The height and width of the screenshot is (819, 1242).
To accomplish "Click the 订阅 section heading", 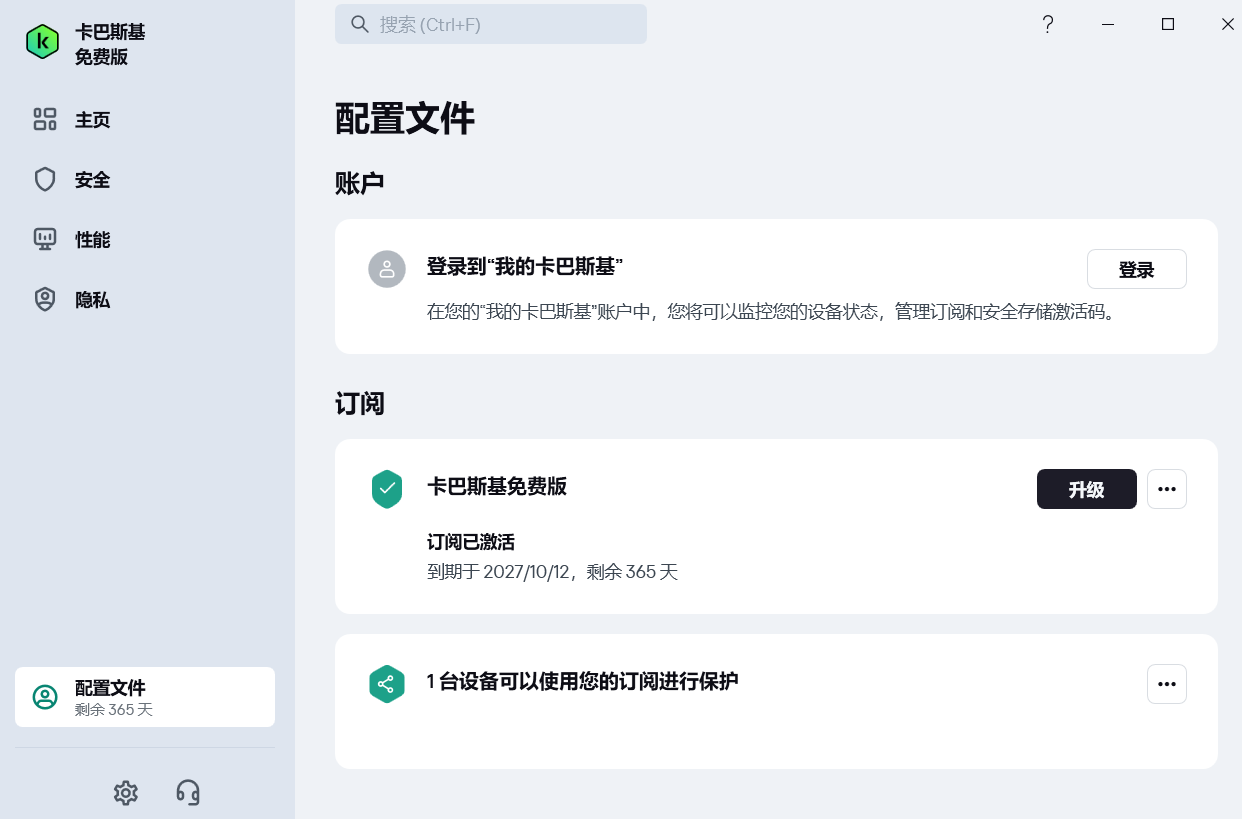I will (360, 404).
